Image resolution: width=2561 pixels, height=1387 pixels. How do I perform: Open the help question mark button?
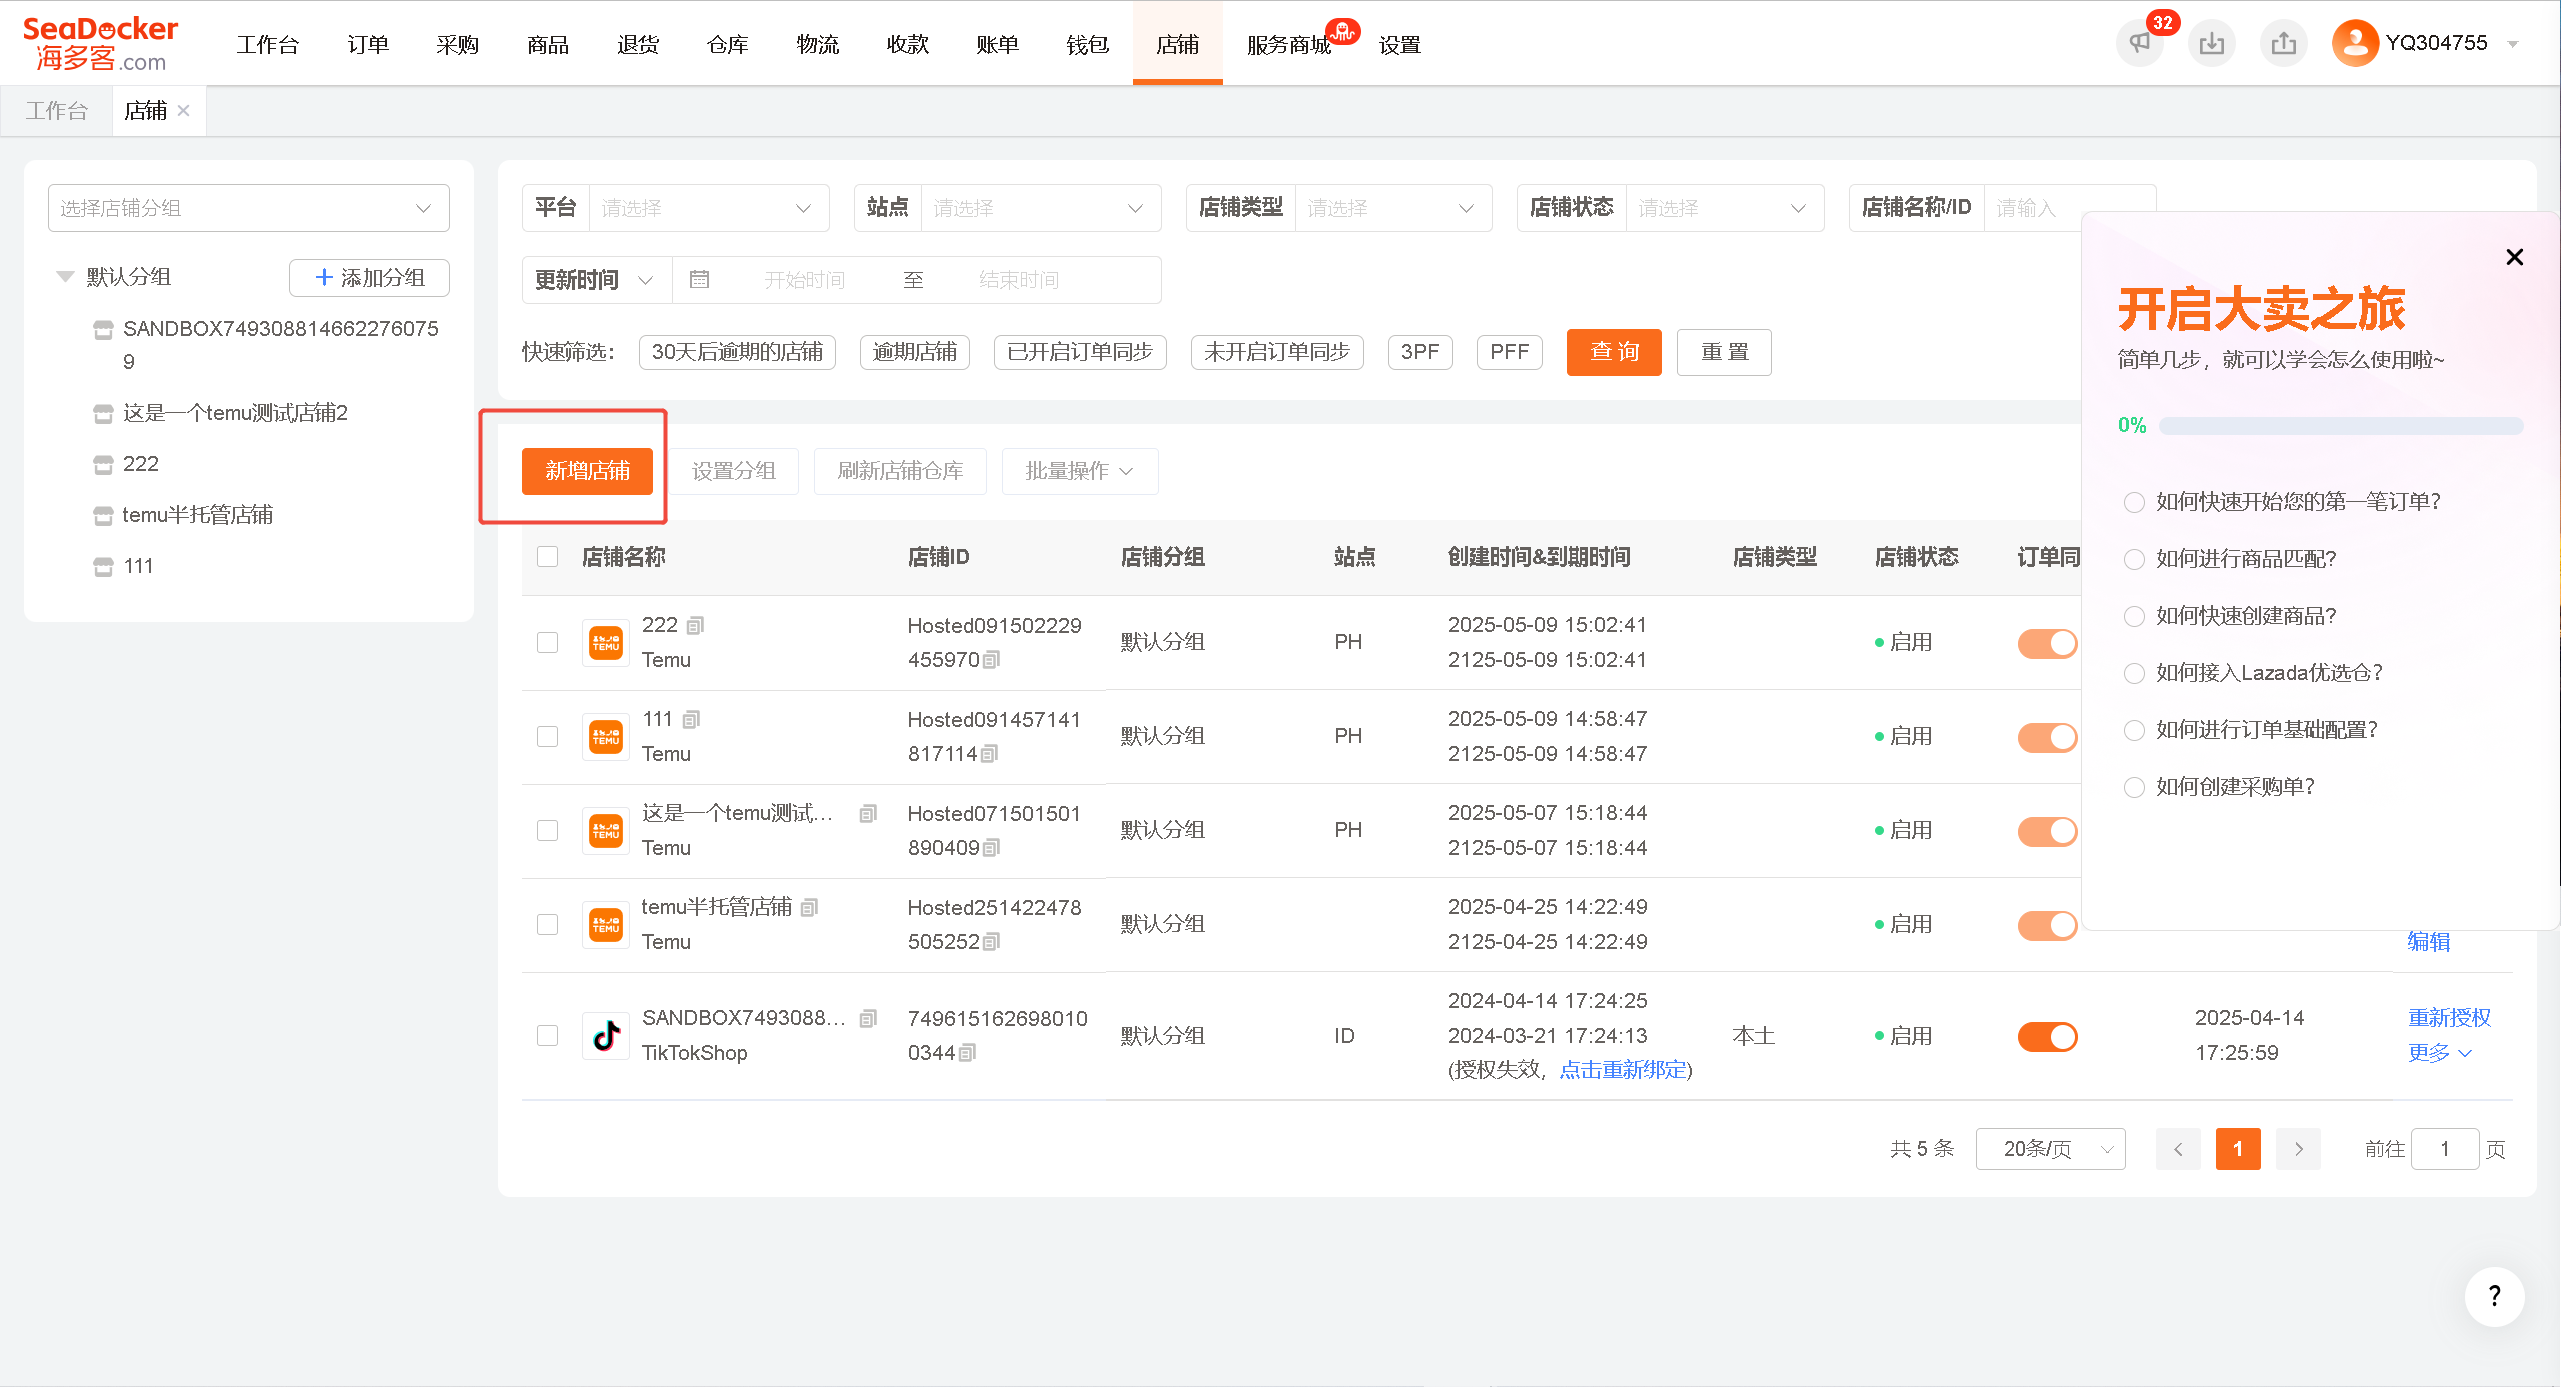(2494, 1296)
